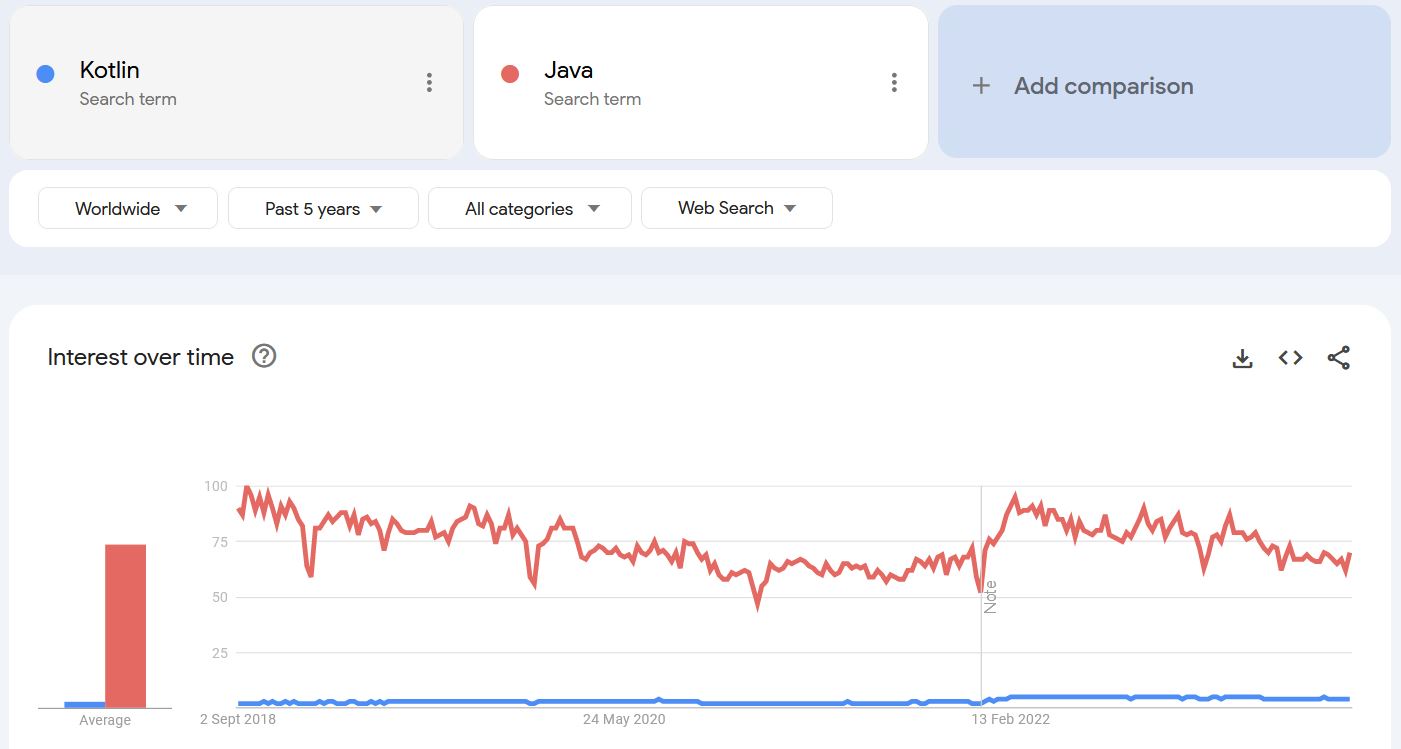The width and height of the screenshot is (1401, 749).
Task: Open the Web Search type dropdown
Action: (736, 208)
